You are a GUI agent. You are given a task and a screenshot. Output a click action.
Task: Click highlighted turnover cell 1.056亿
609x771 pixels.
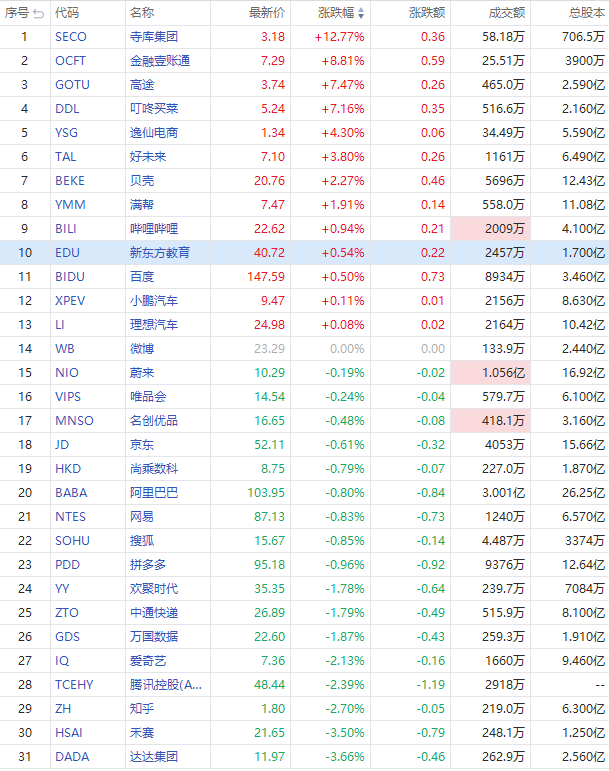(491, 373)
